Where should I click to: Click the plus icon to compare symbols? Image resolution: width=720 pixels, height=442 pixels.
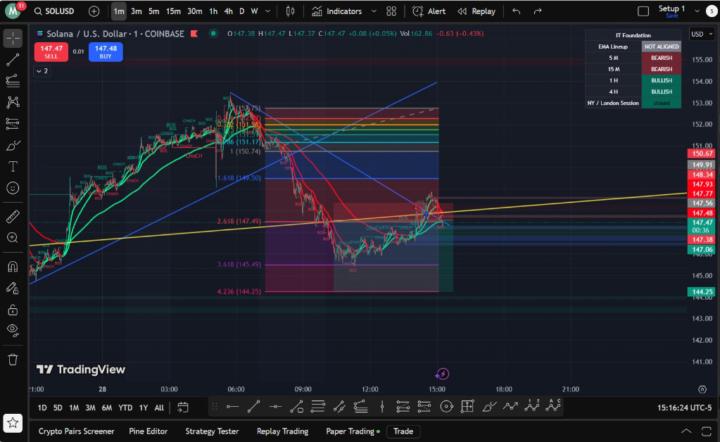(94, 11)
